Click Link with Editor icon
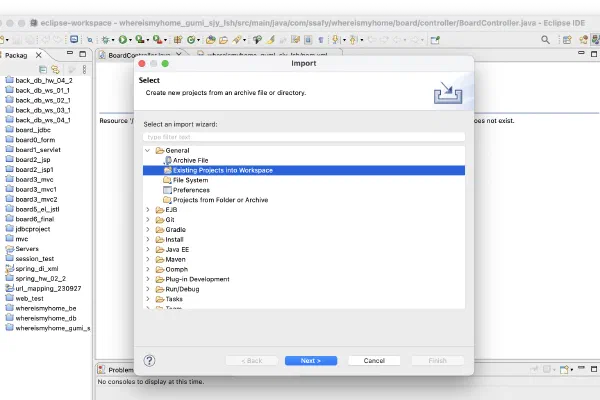 pos(56,69)
